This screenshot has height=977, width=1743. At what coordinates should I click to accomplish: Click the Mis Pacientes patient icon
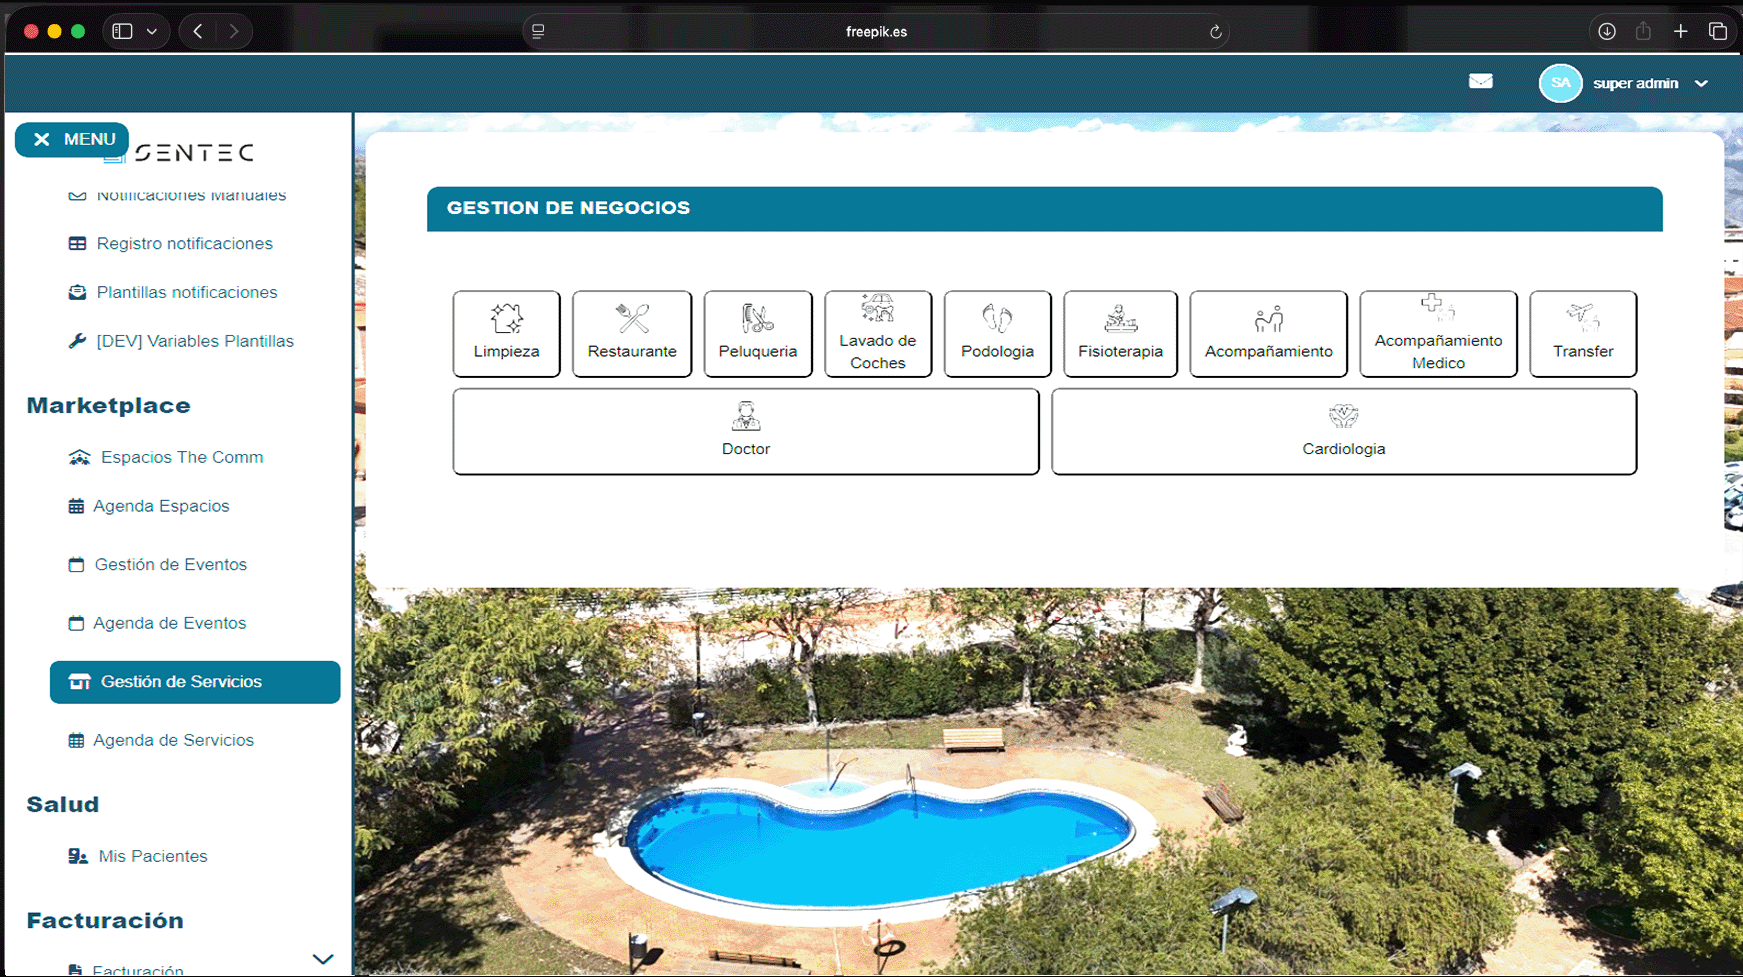coord(78,856)
